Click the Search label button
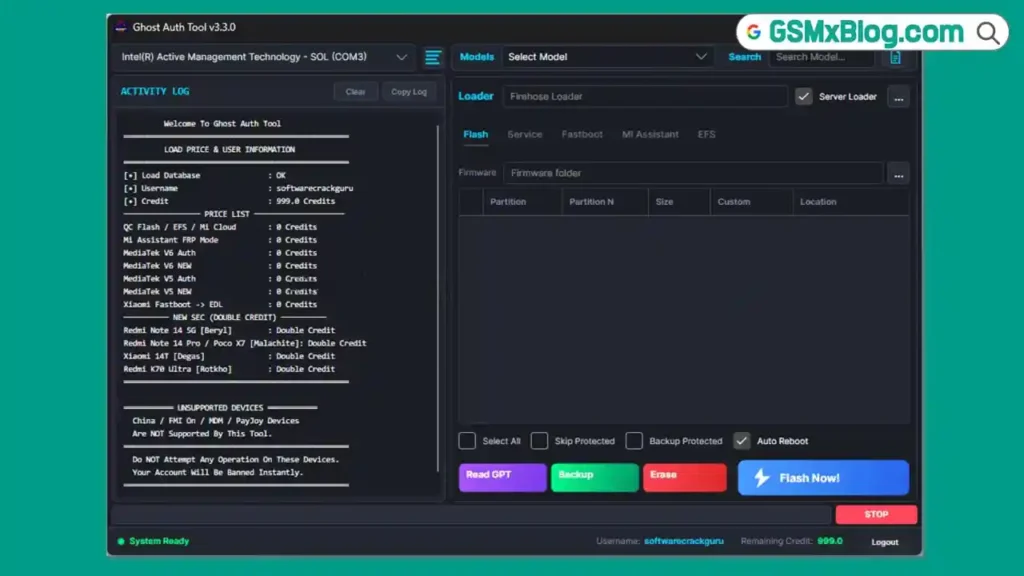 coord(744,57)
